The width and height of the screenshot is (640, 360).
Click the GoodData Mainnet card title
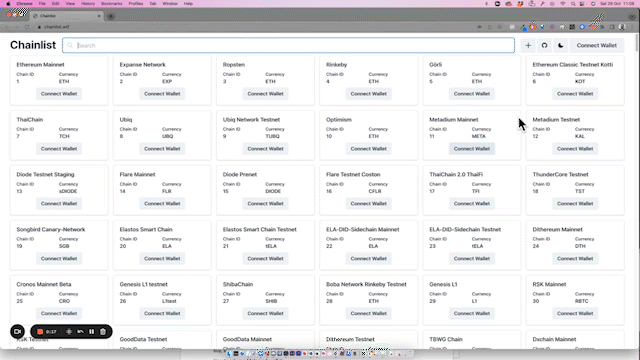tap(247, 339)
